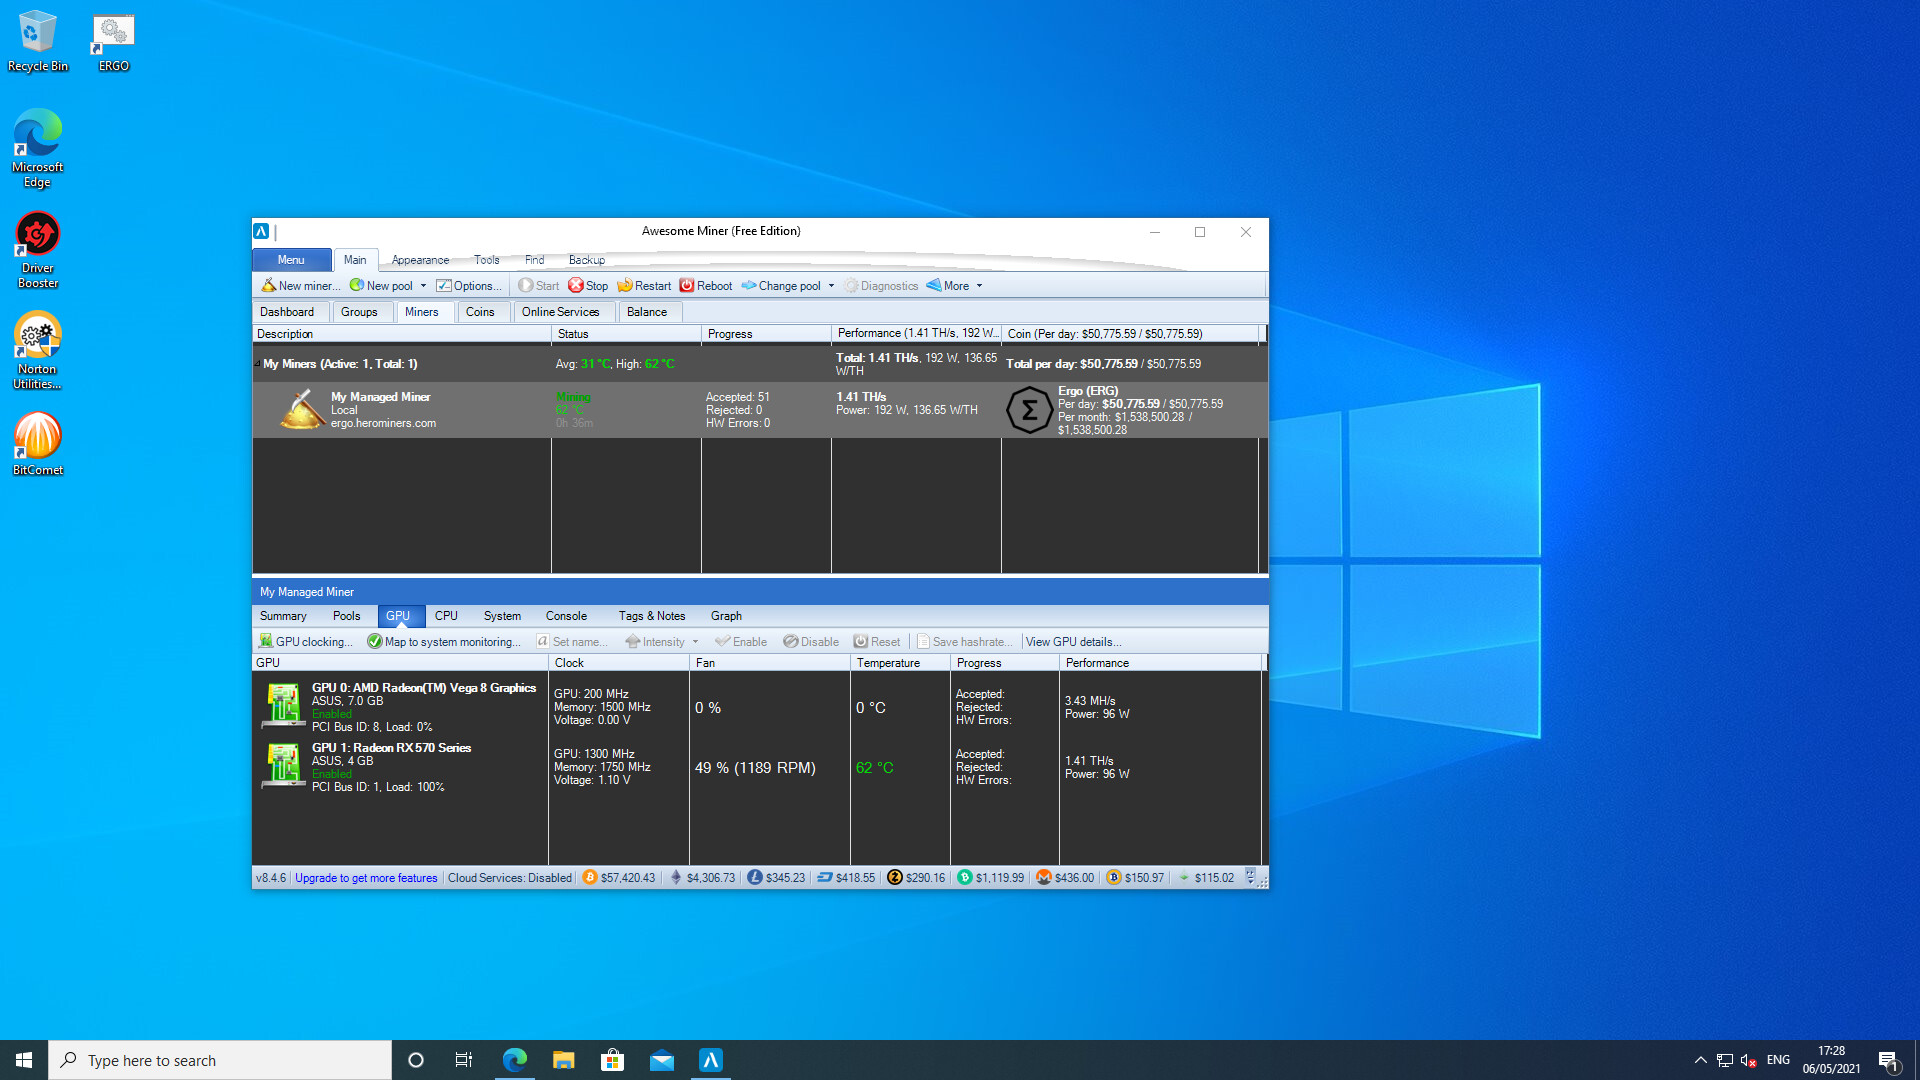This screenshot has width=1920, height=1080.
Task: Click the Disable GPU button
Action: pos(811,642)
